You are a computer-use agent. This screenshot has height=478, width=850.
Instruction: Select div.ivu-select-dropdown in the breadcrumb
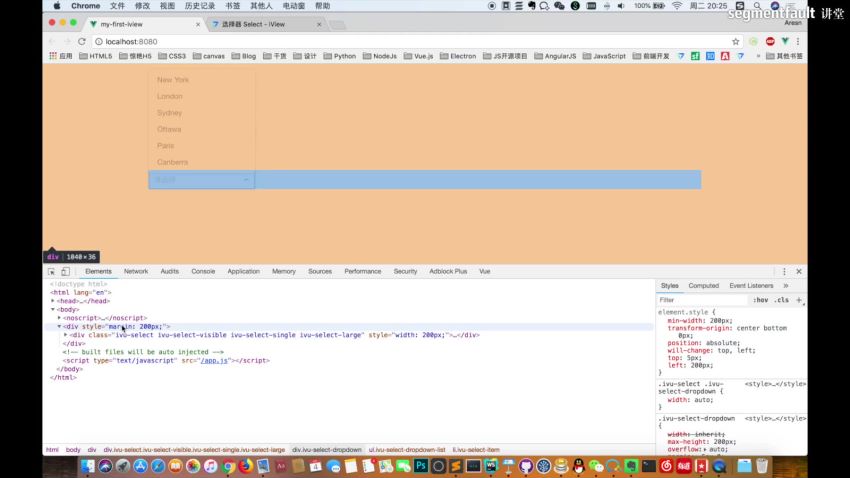tap(327, 450)
